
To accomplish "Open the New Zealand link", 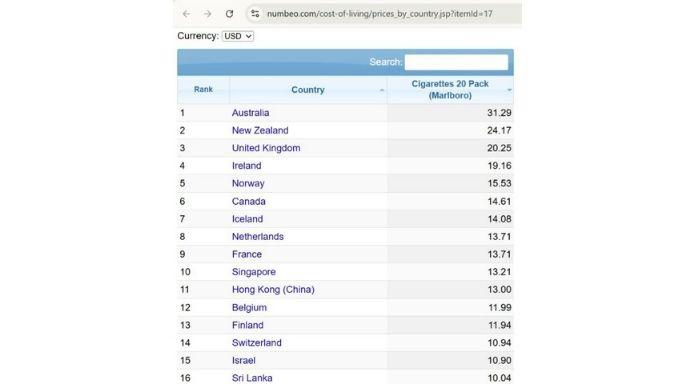I will [x=260, y=131].
